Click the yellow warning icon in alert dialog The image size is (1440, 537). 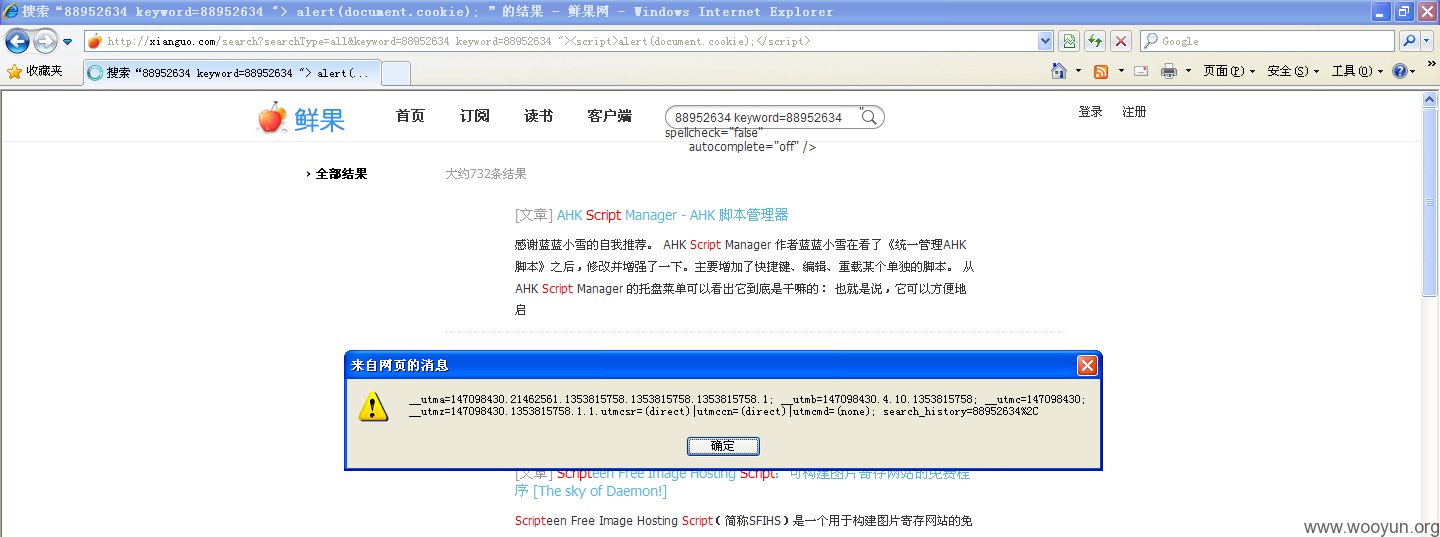tap(374, 405)
